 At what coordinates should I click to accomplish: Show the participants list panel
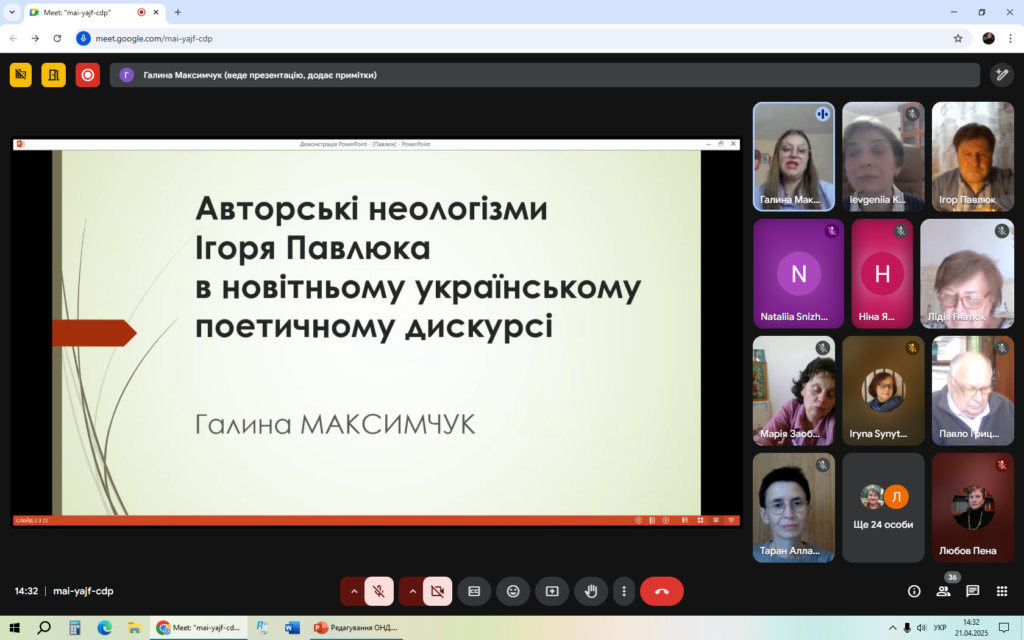tap(943, 591)
